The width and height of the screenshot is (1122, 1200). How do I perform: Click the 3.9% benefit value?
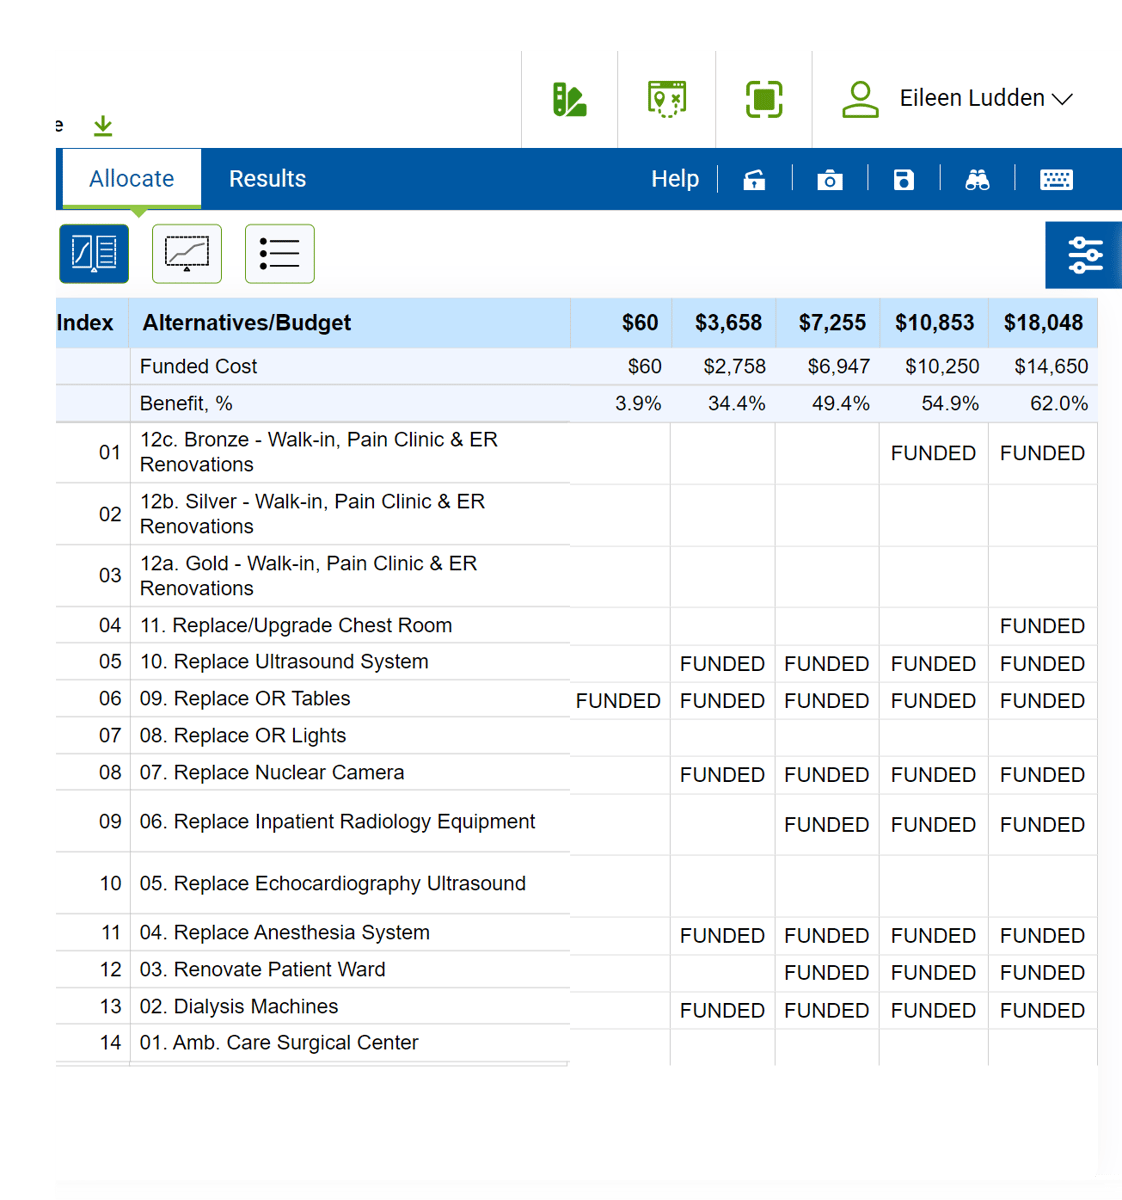(638, 404)
